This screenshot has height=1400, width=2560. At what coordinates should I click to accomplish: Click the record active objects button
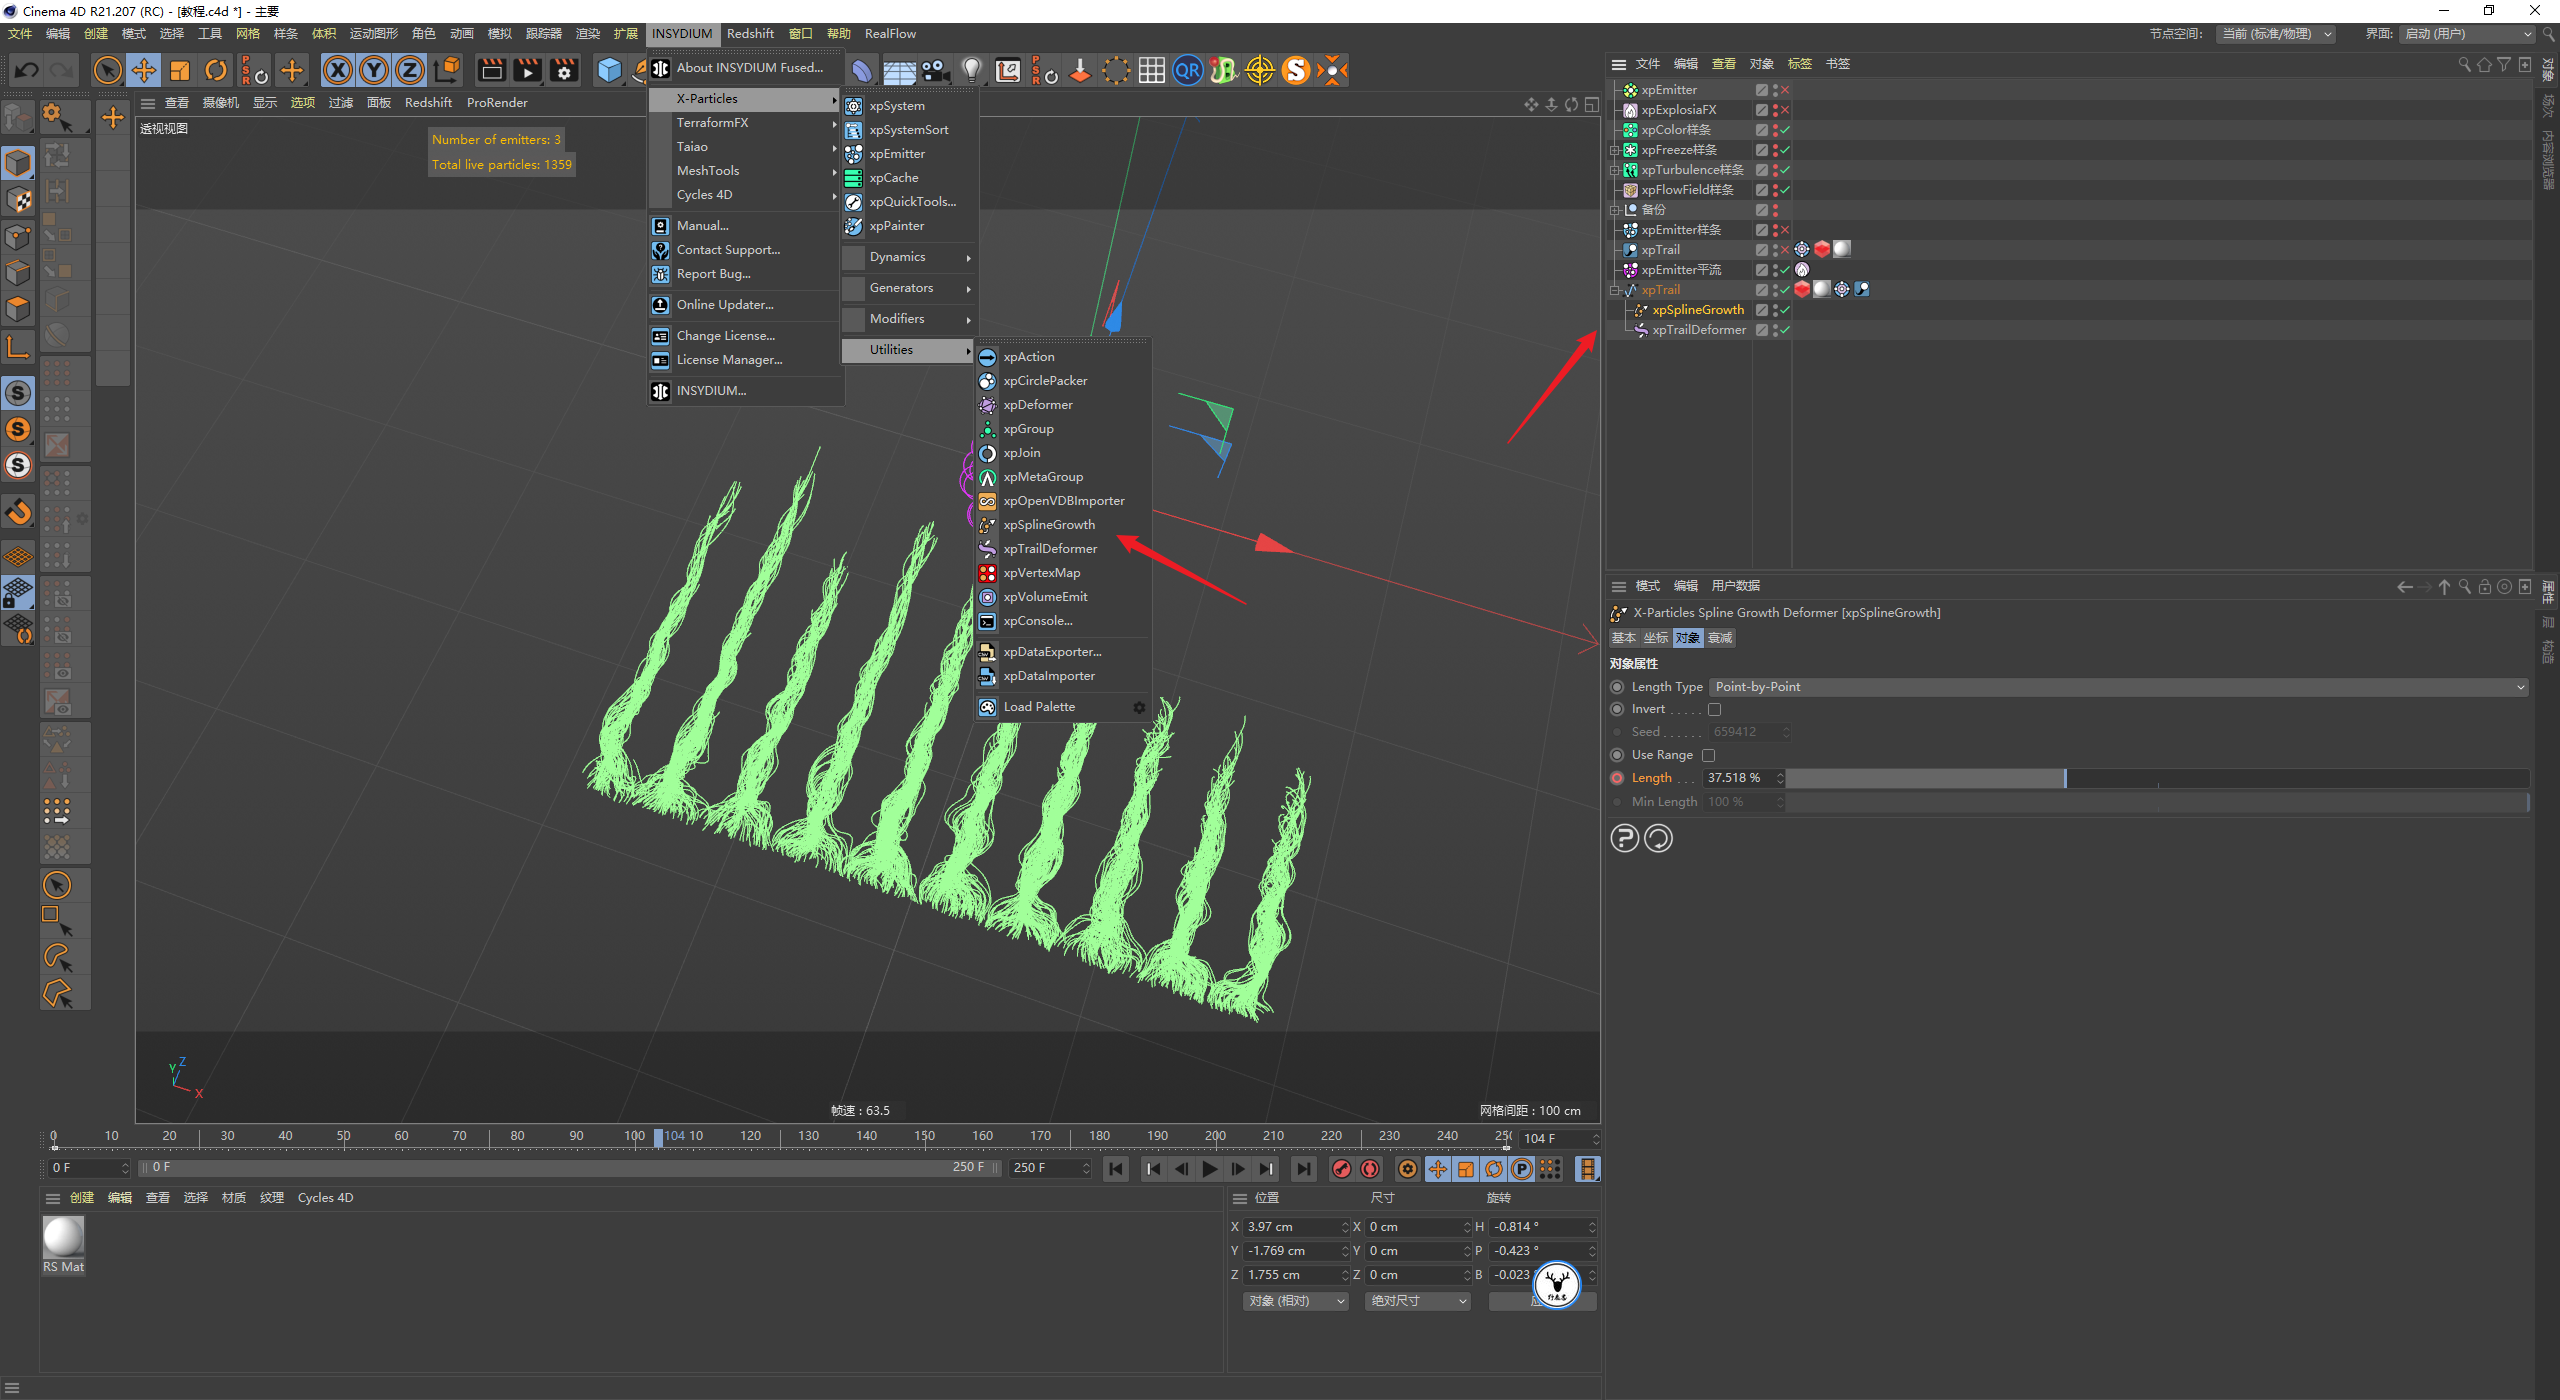(x=1342, y=1169)
